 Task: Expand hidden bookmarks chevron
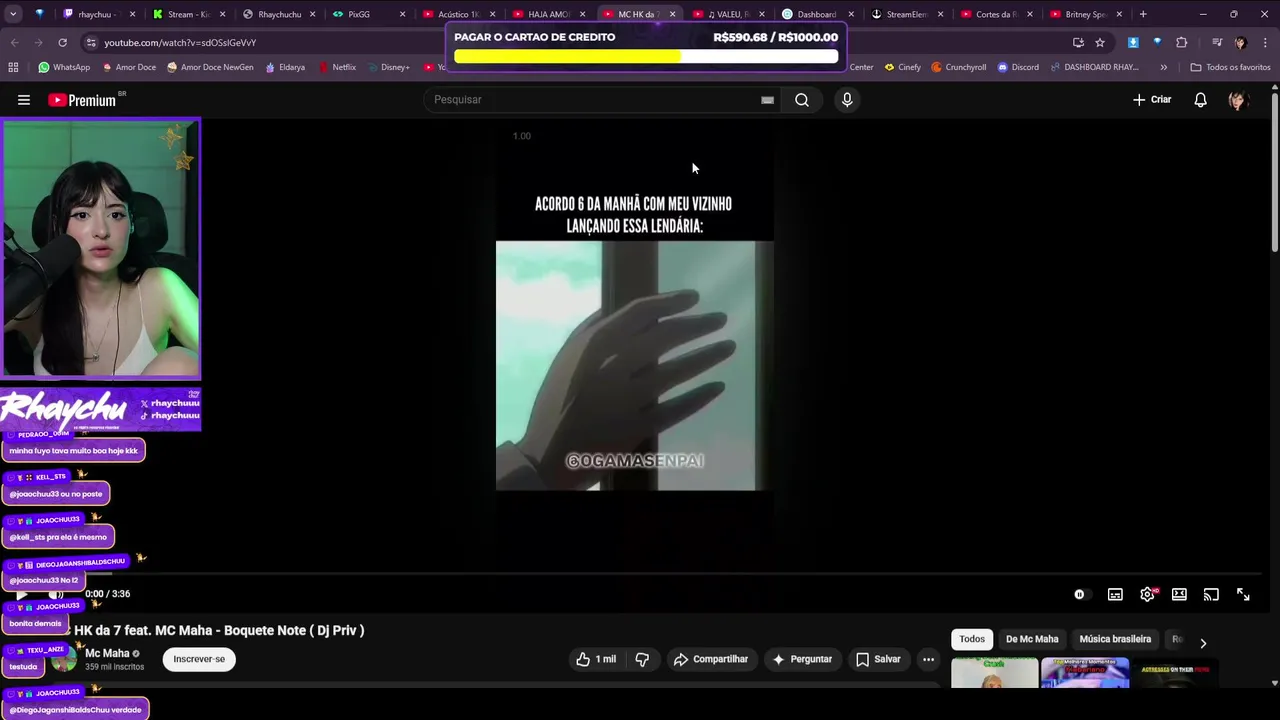[x=1163, y=67]
